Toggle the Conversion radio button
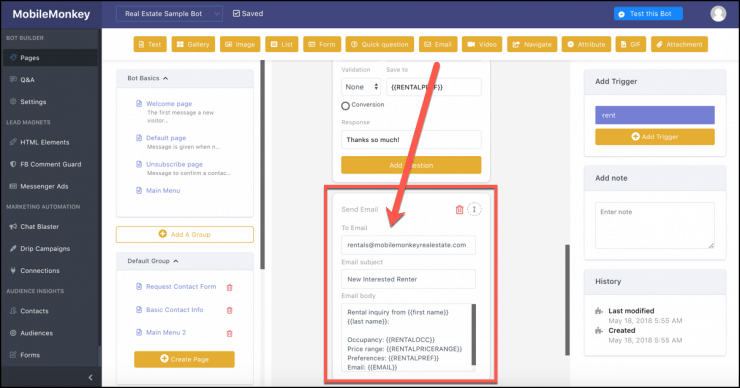 pyautogui.click(x=345, y=106)
